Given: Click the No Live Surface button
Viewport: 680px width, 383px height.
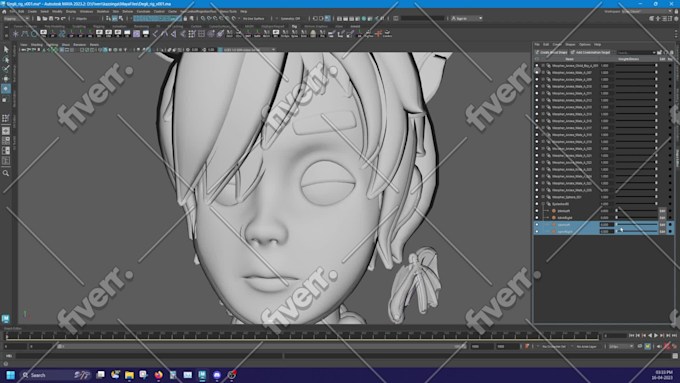Looking at the screenshot, I should tap(254, 19).
